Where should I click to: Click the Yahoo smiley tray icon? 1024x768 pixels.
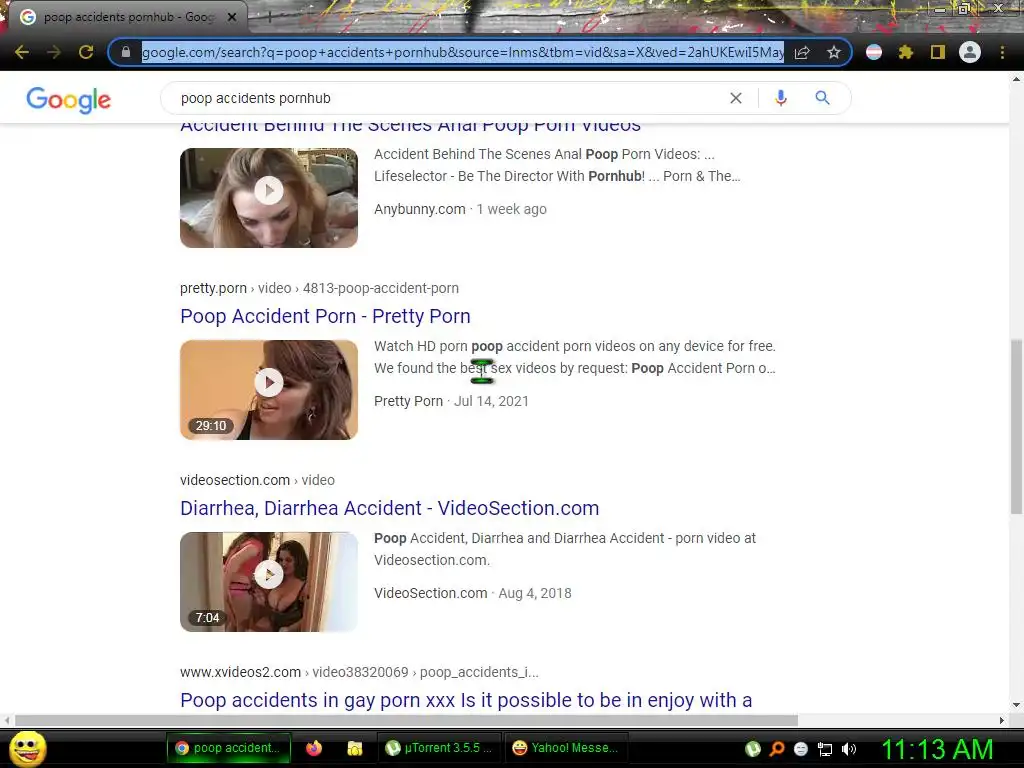(801, 749)
